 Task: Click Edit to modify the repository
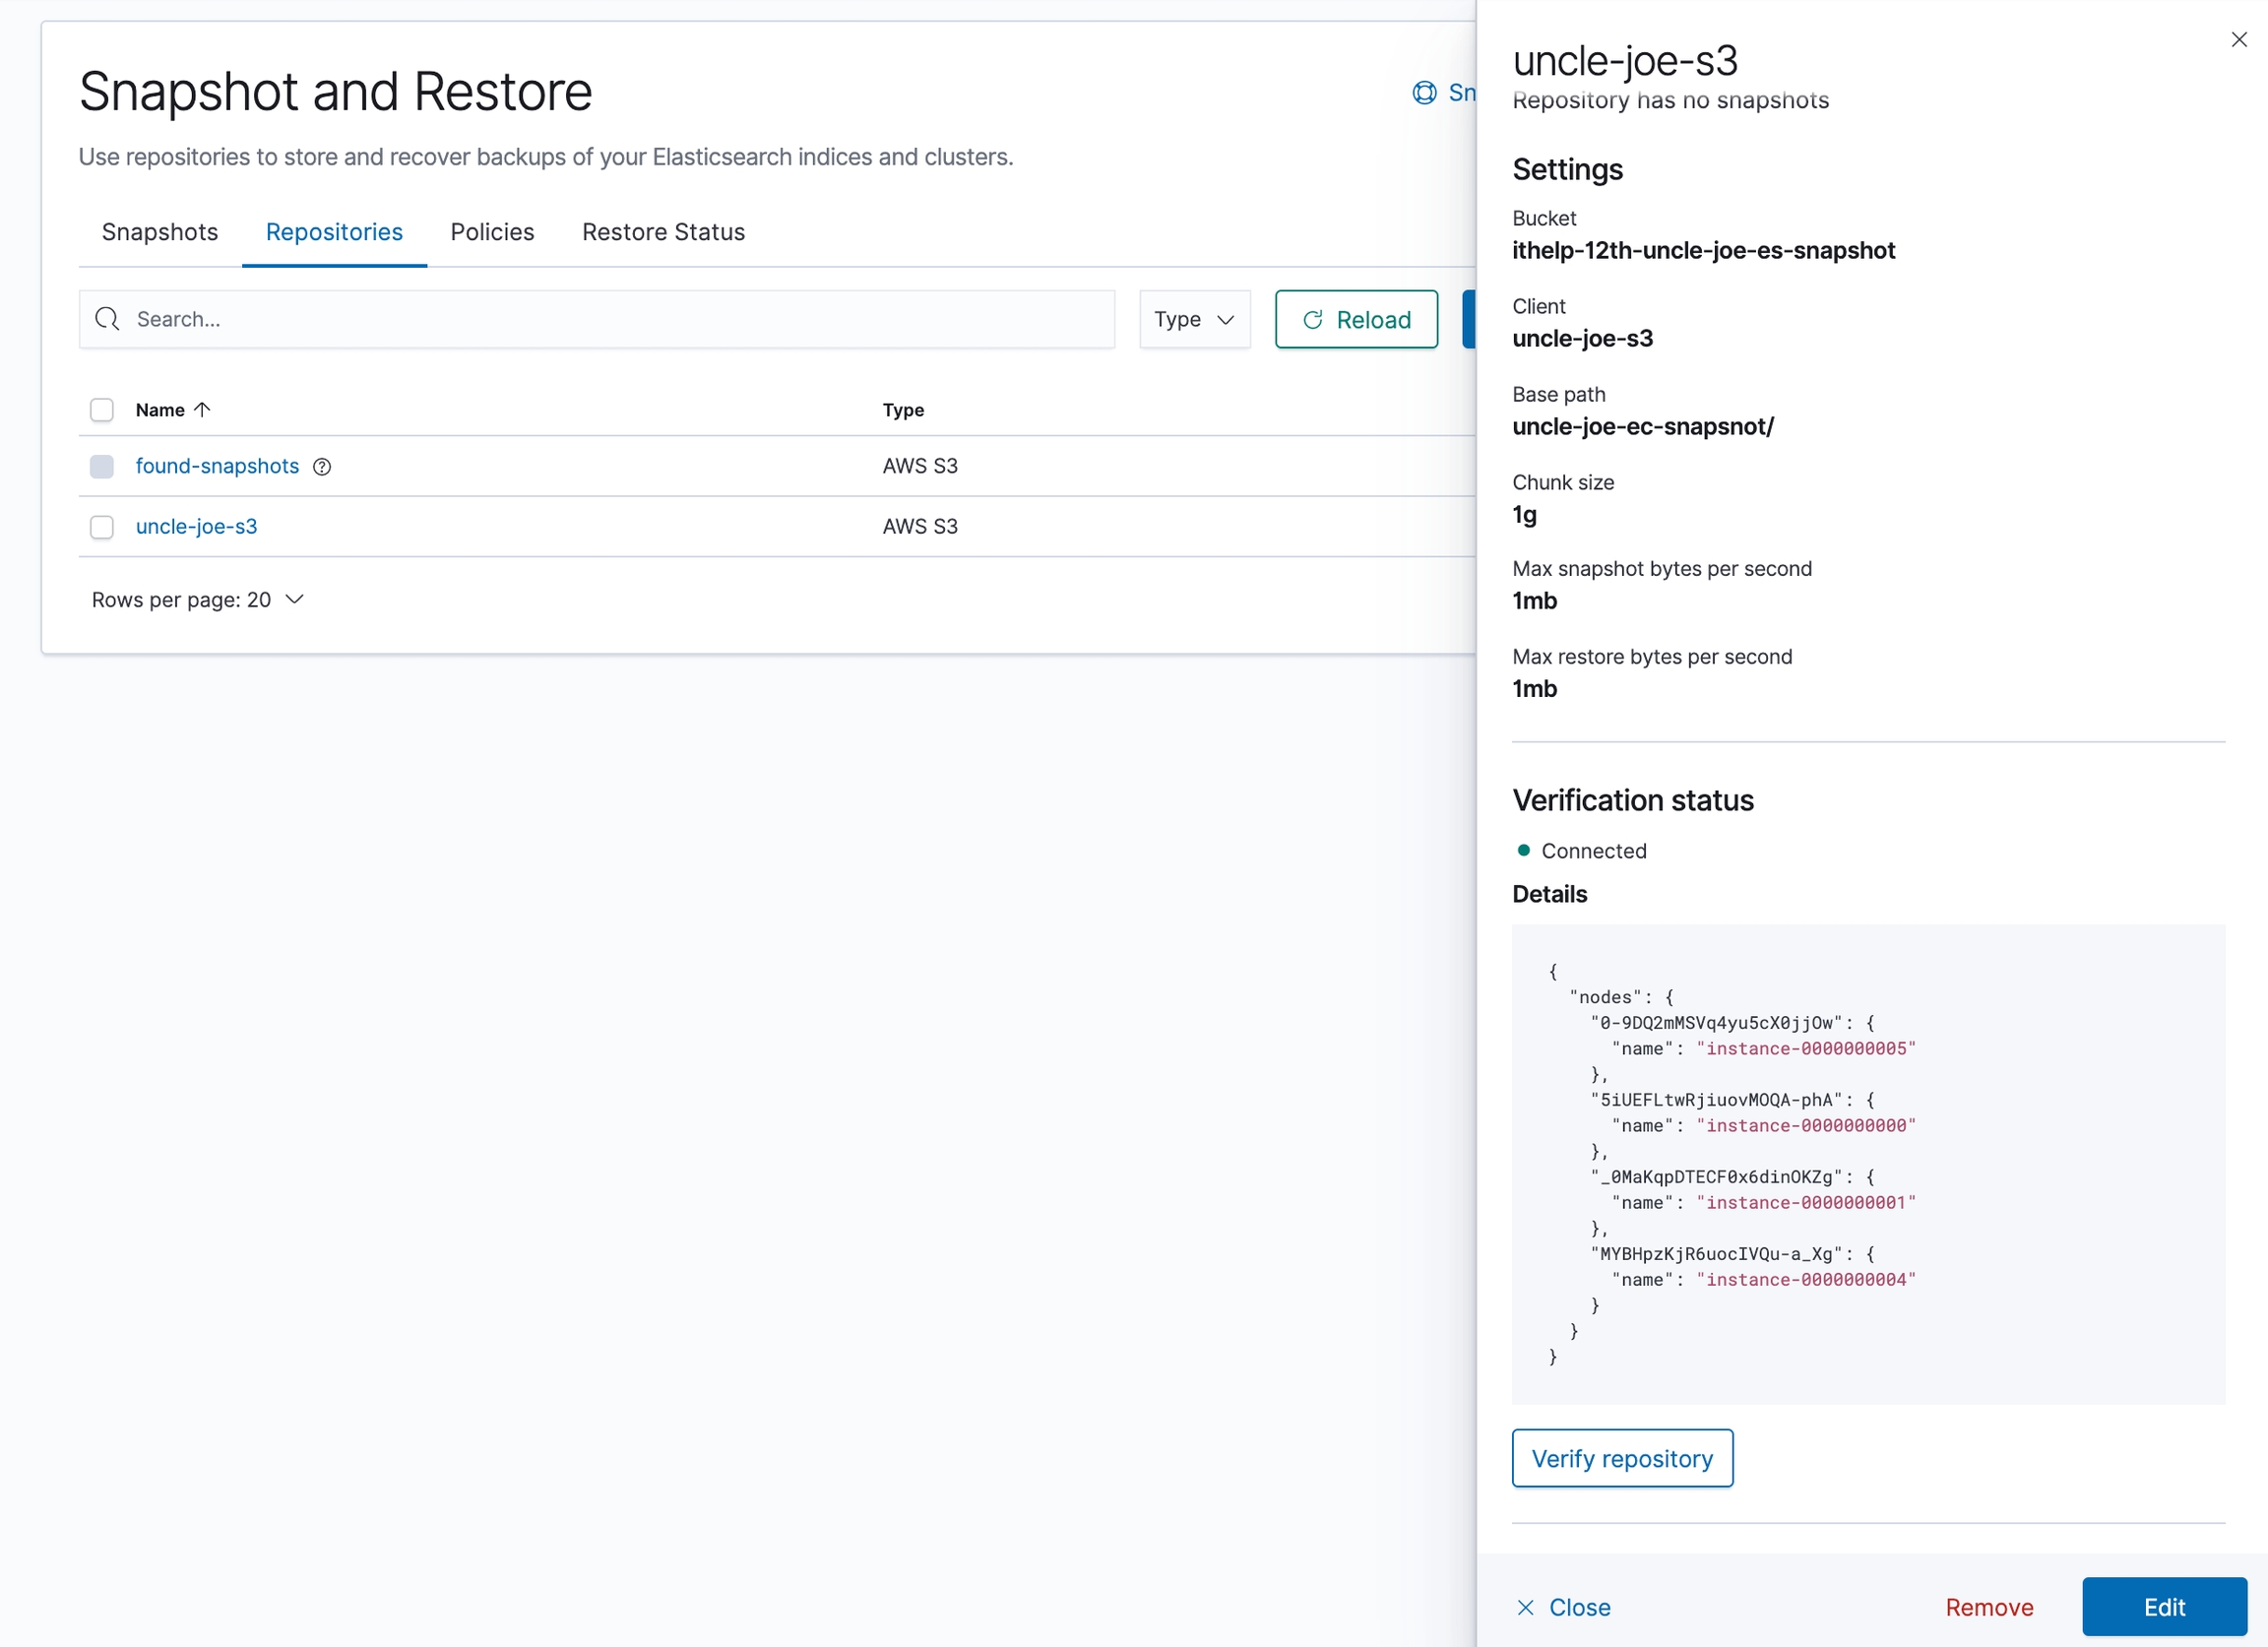pyautogui.click(x=2163, y=1607)
